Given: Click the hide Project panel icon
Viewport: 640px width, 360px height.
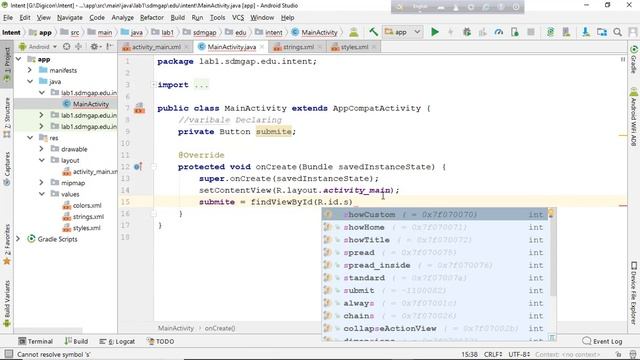Looking at the screenshot, I should 109,47.
